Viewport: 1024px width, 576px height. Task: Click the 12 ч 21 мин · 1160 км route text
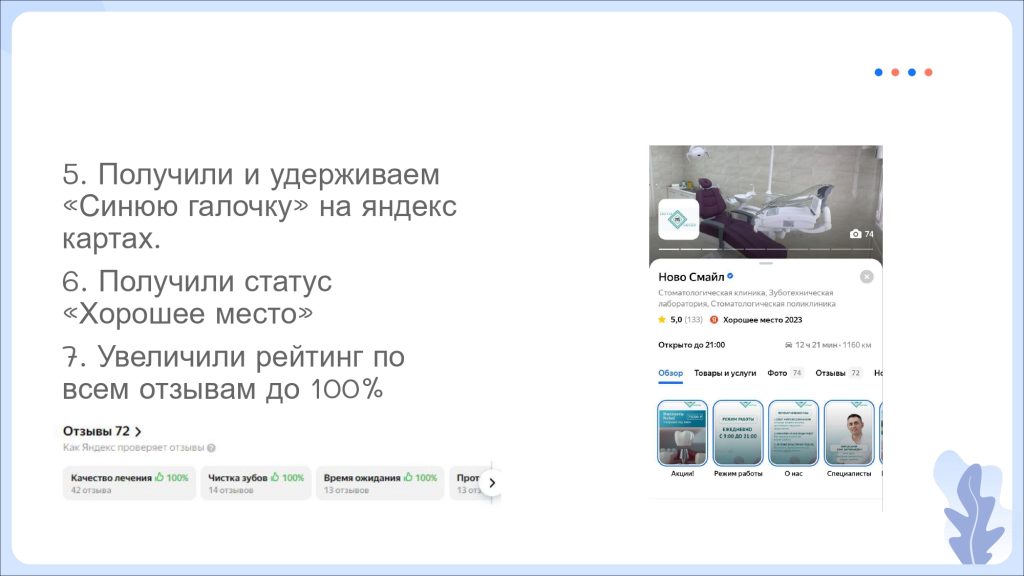833,345
